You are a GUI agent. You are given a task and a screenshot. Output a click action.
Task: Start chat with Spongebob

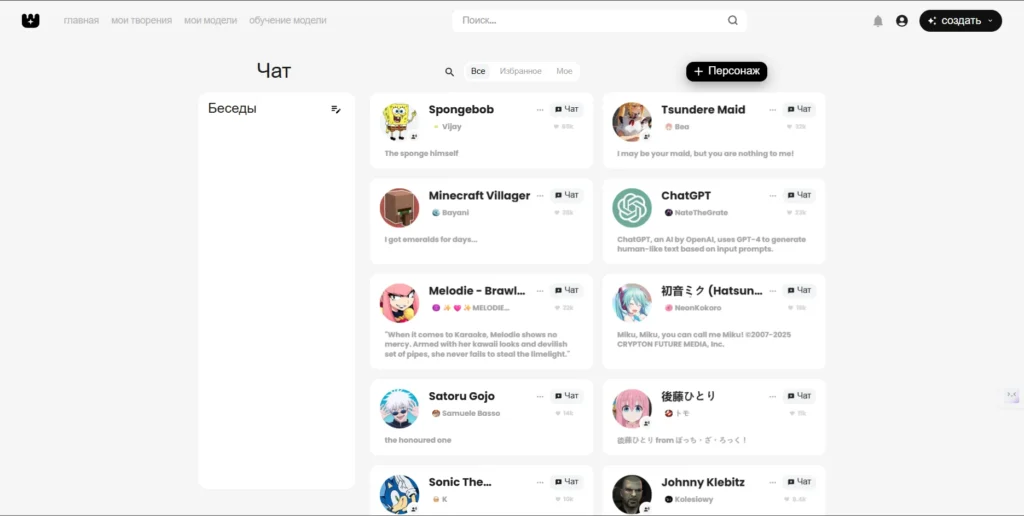[567, 110]
